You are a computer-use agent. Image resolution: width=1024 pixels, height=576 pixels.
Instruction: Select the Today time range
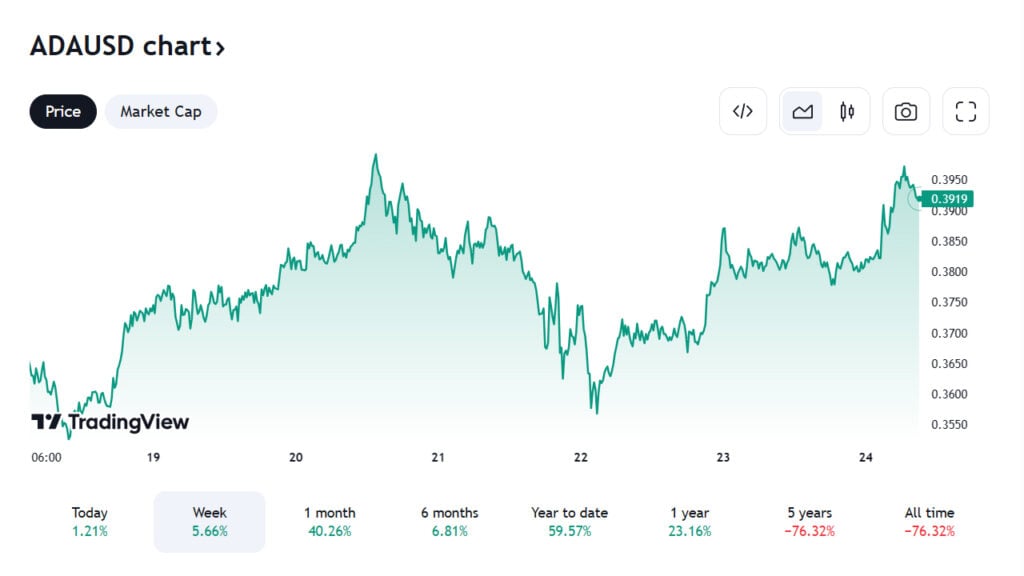click(90, 521)
